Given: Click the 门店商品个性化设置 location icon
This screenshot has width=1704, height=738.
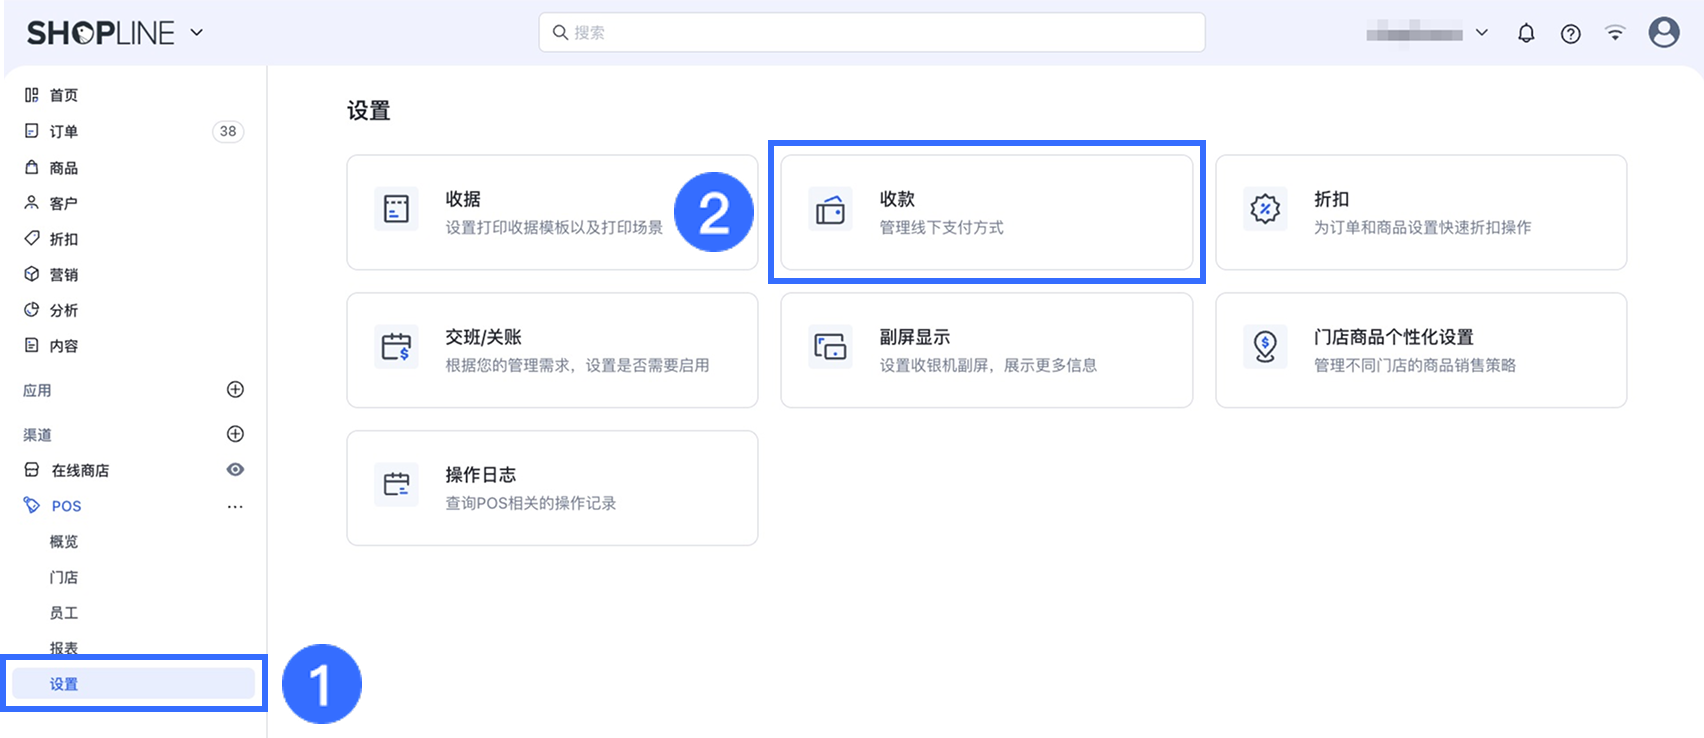Looking at the screenshot, I should (1265, 347).
